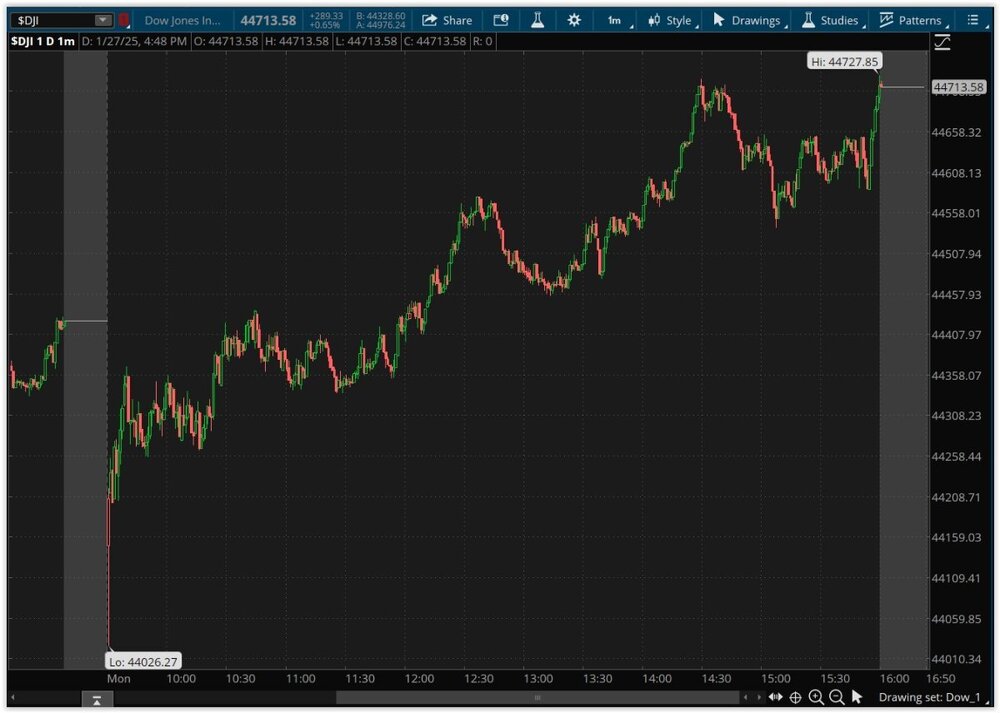Screen dimensions: 1000x713
Task: Click the hamburger menu icon at top right
Action: coord(973,19)
